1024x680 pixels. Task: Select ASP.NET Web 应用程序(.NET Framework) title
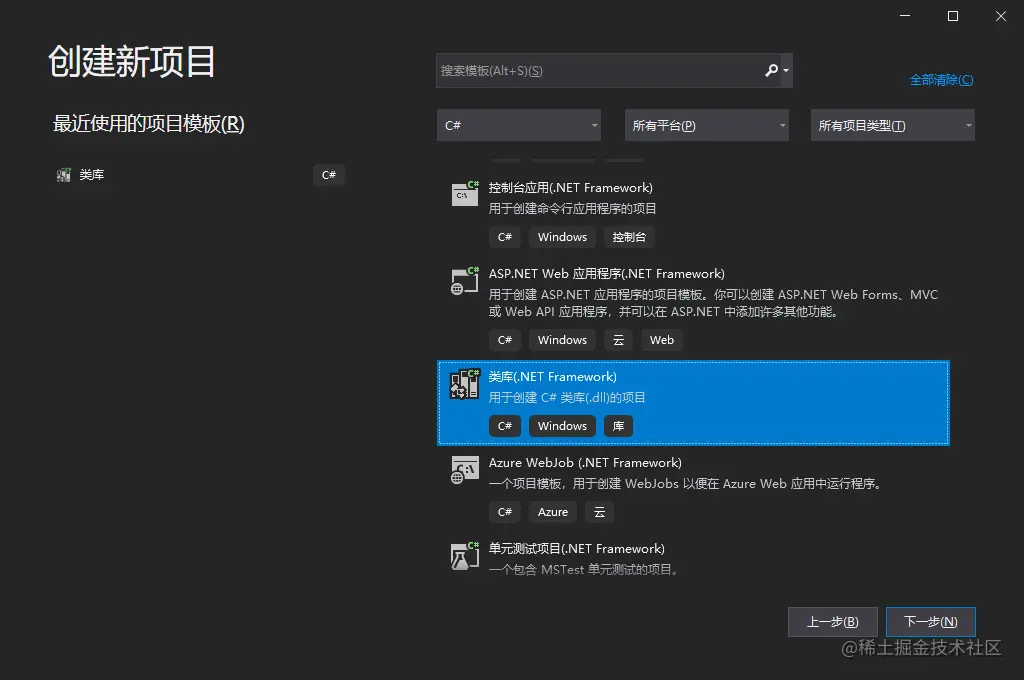(607, 274)
